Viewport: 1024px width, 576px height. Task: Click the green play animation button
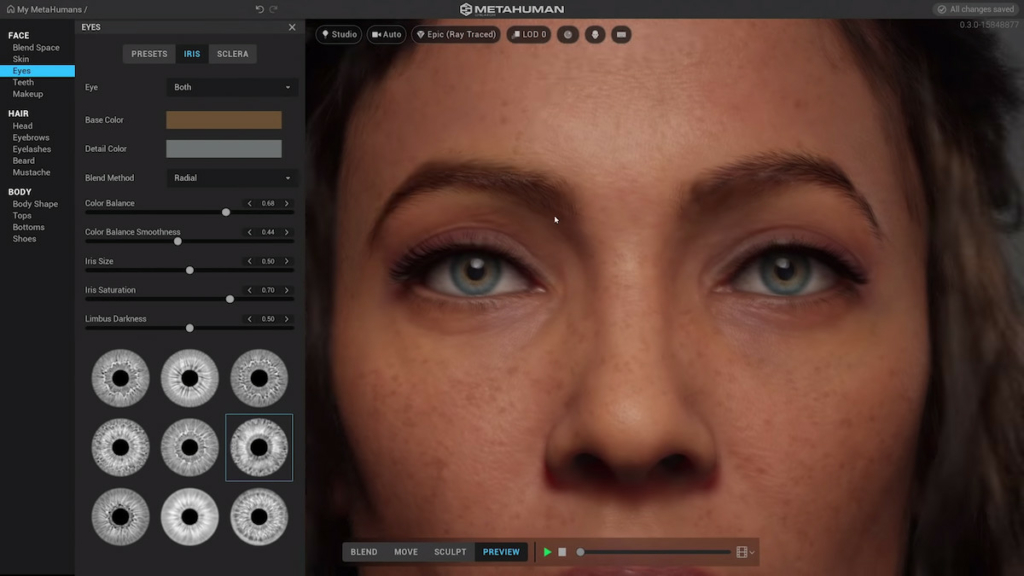(x=547, y=552)
